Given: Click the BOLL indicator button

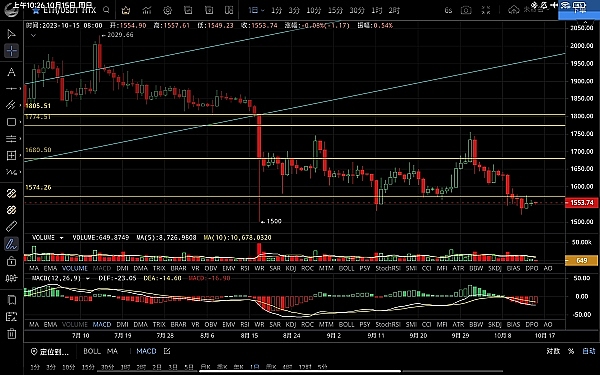Looking at the screenshot, I should [92, 351].
